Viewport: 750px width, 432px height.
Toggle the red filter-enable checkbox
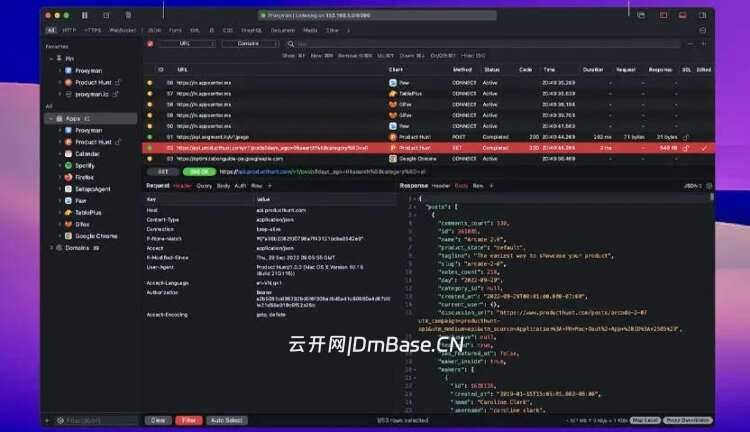(150, 44)
